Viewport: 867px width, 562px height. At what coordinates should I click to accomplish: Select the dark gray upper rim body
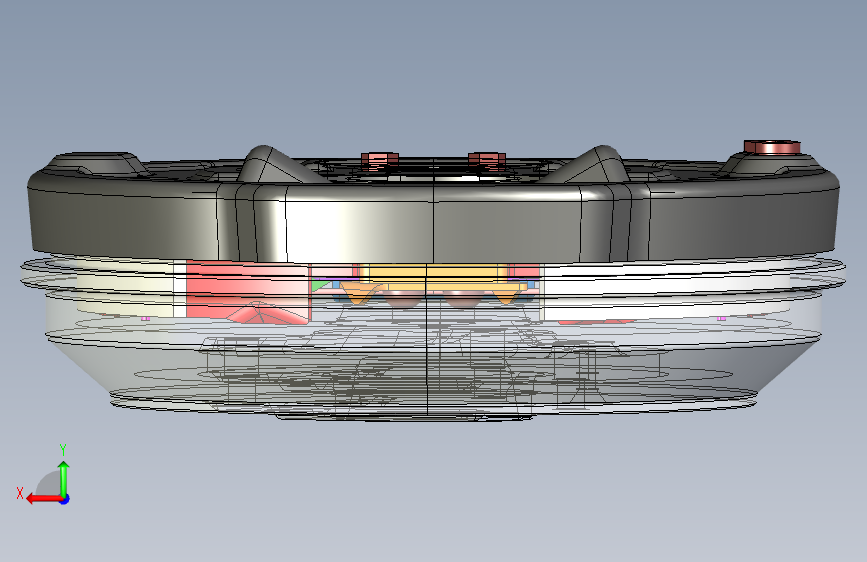click(433, 220)
